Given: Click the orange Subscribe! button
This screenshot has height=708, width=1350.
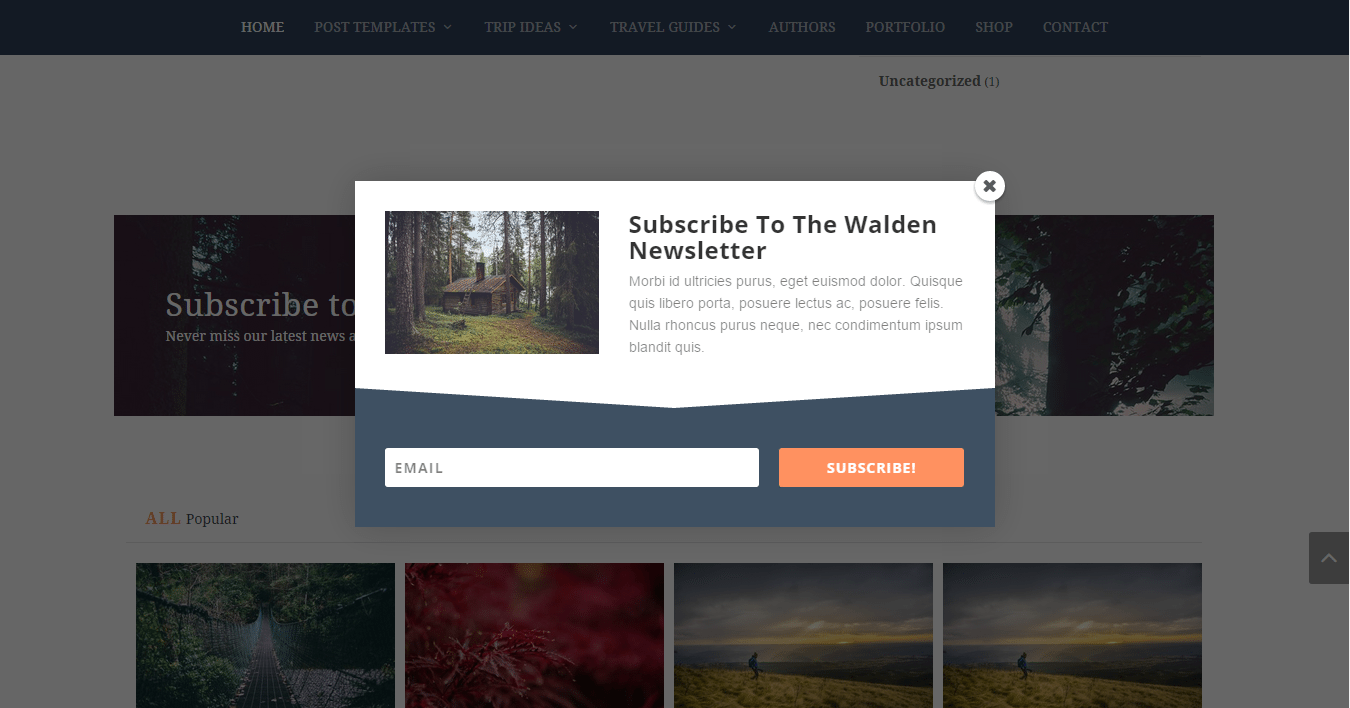Looking at the screenshot, I should pyautogui.click(x=871, y=467).
